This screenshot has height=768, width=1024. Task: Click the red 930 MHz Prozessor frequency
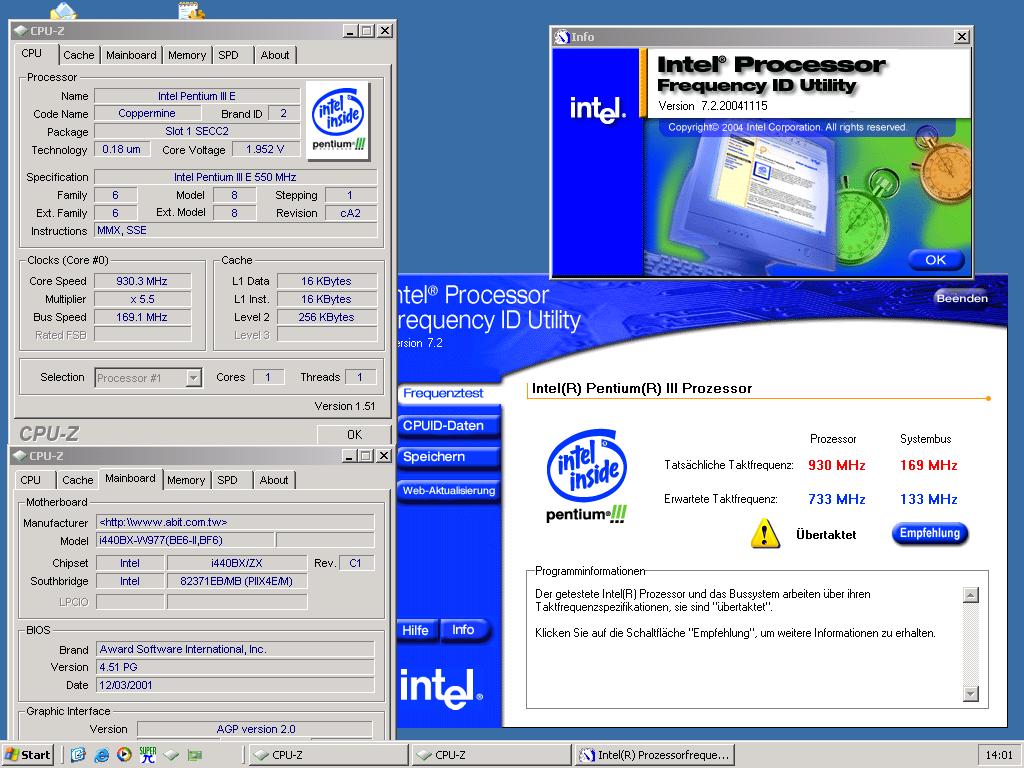[837, 465]
